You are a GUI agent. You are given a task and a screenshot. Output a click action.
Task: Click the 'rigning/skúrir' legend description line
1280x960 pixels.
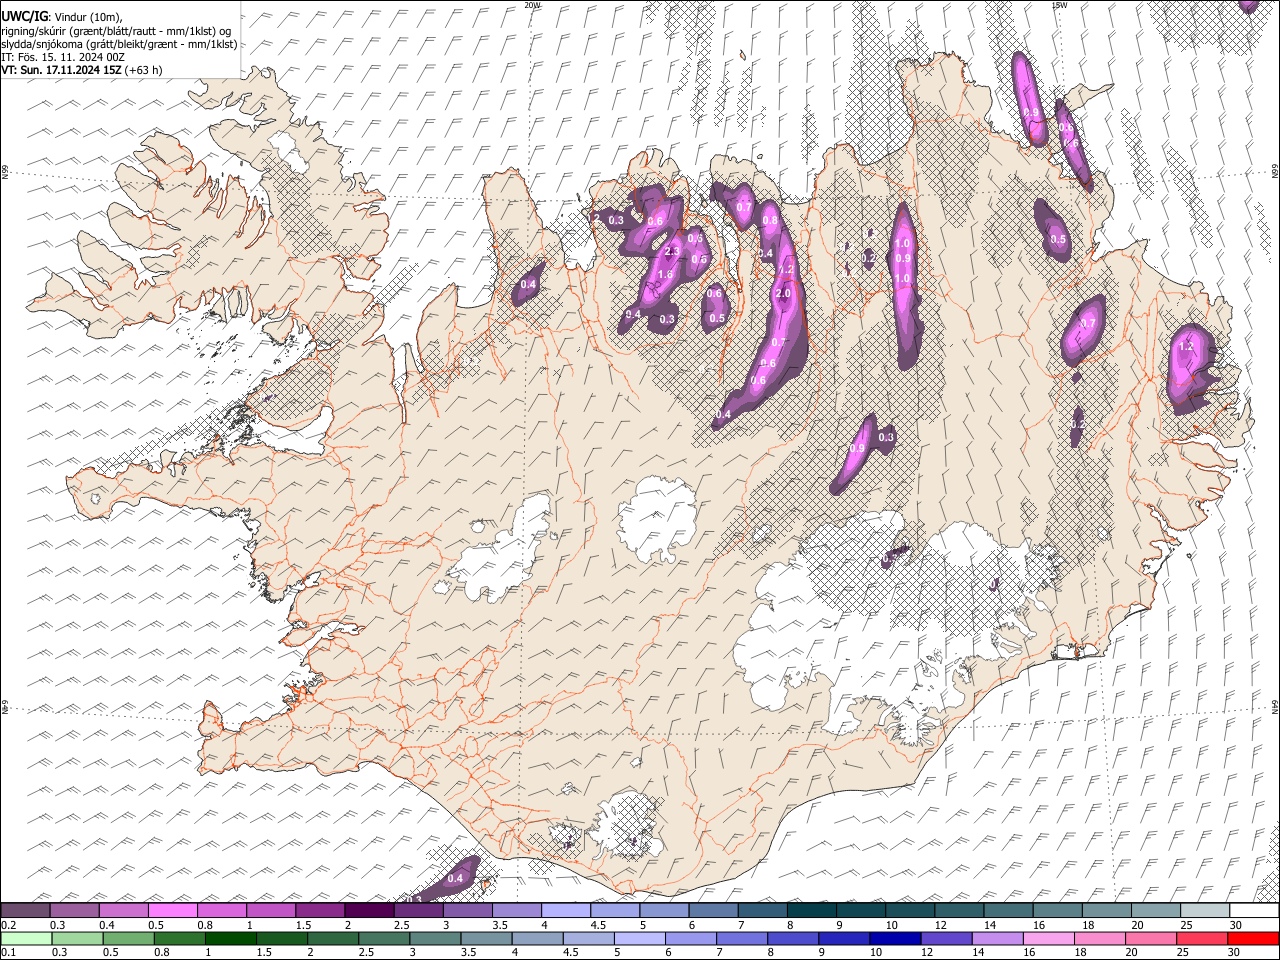(116, 31)
